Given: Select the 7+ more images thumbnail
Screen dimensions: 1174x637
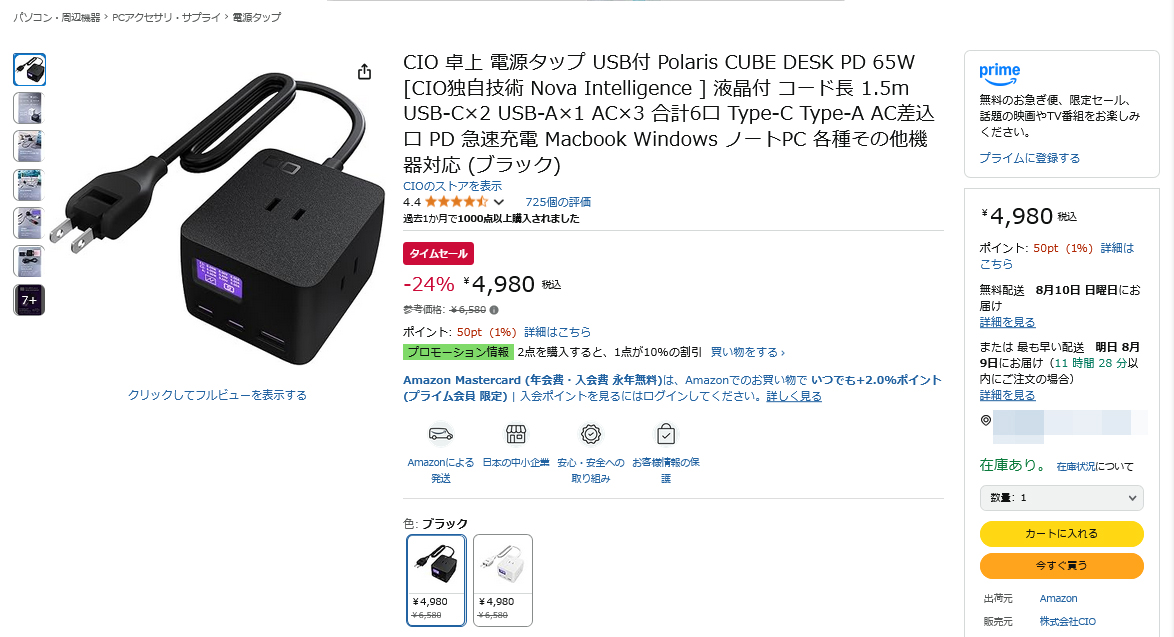Looking at the screenshot, I should pos(29,300).
